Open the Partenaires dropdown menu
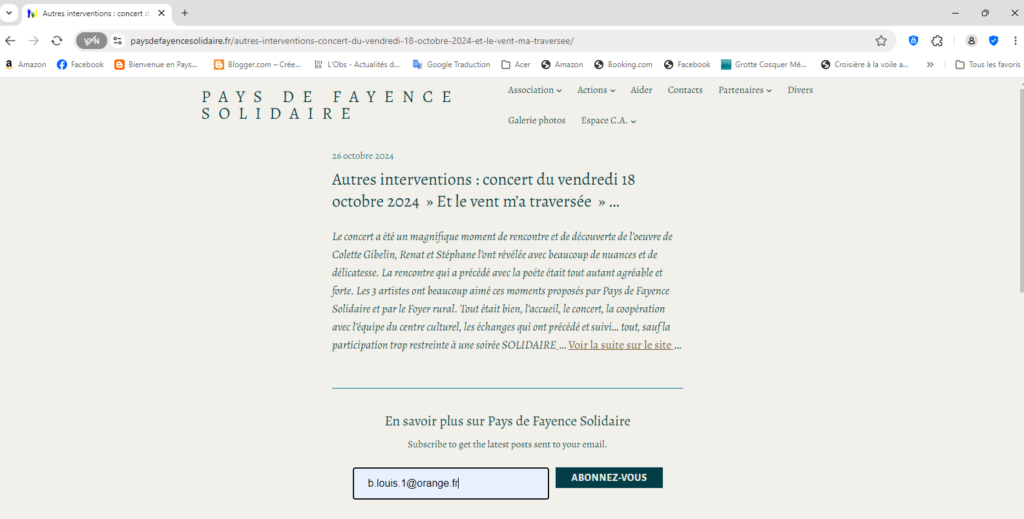The height and width of the screenshot is (519, 1024). (745, 90)
